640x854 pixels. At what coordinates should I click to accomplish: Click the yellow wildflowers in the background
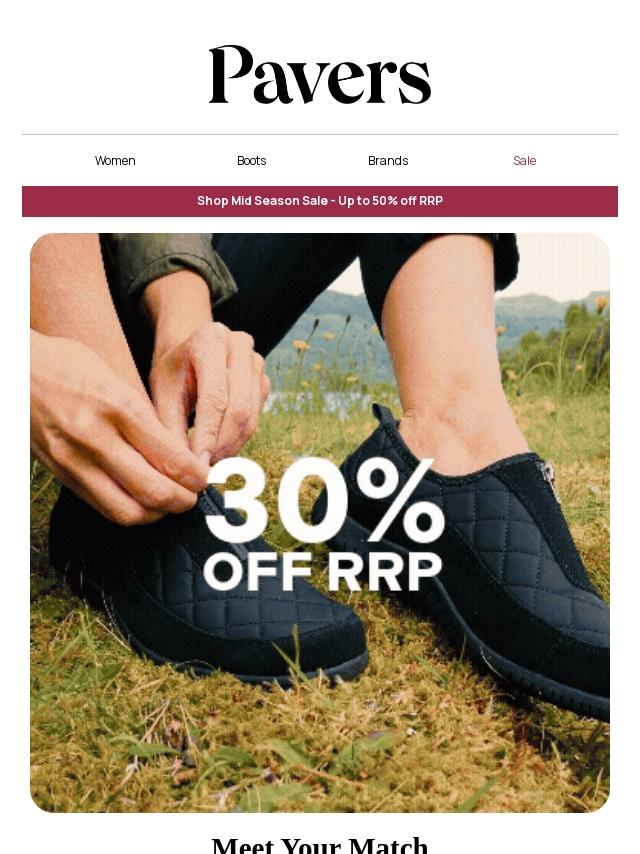tap(301, 345)
